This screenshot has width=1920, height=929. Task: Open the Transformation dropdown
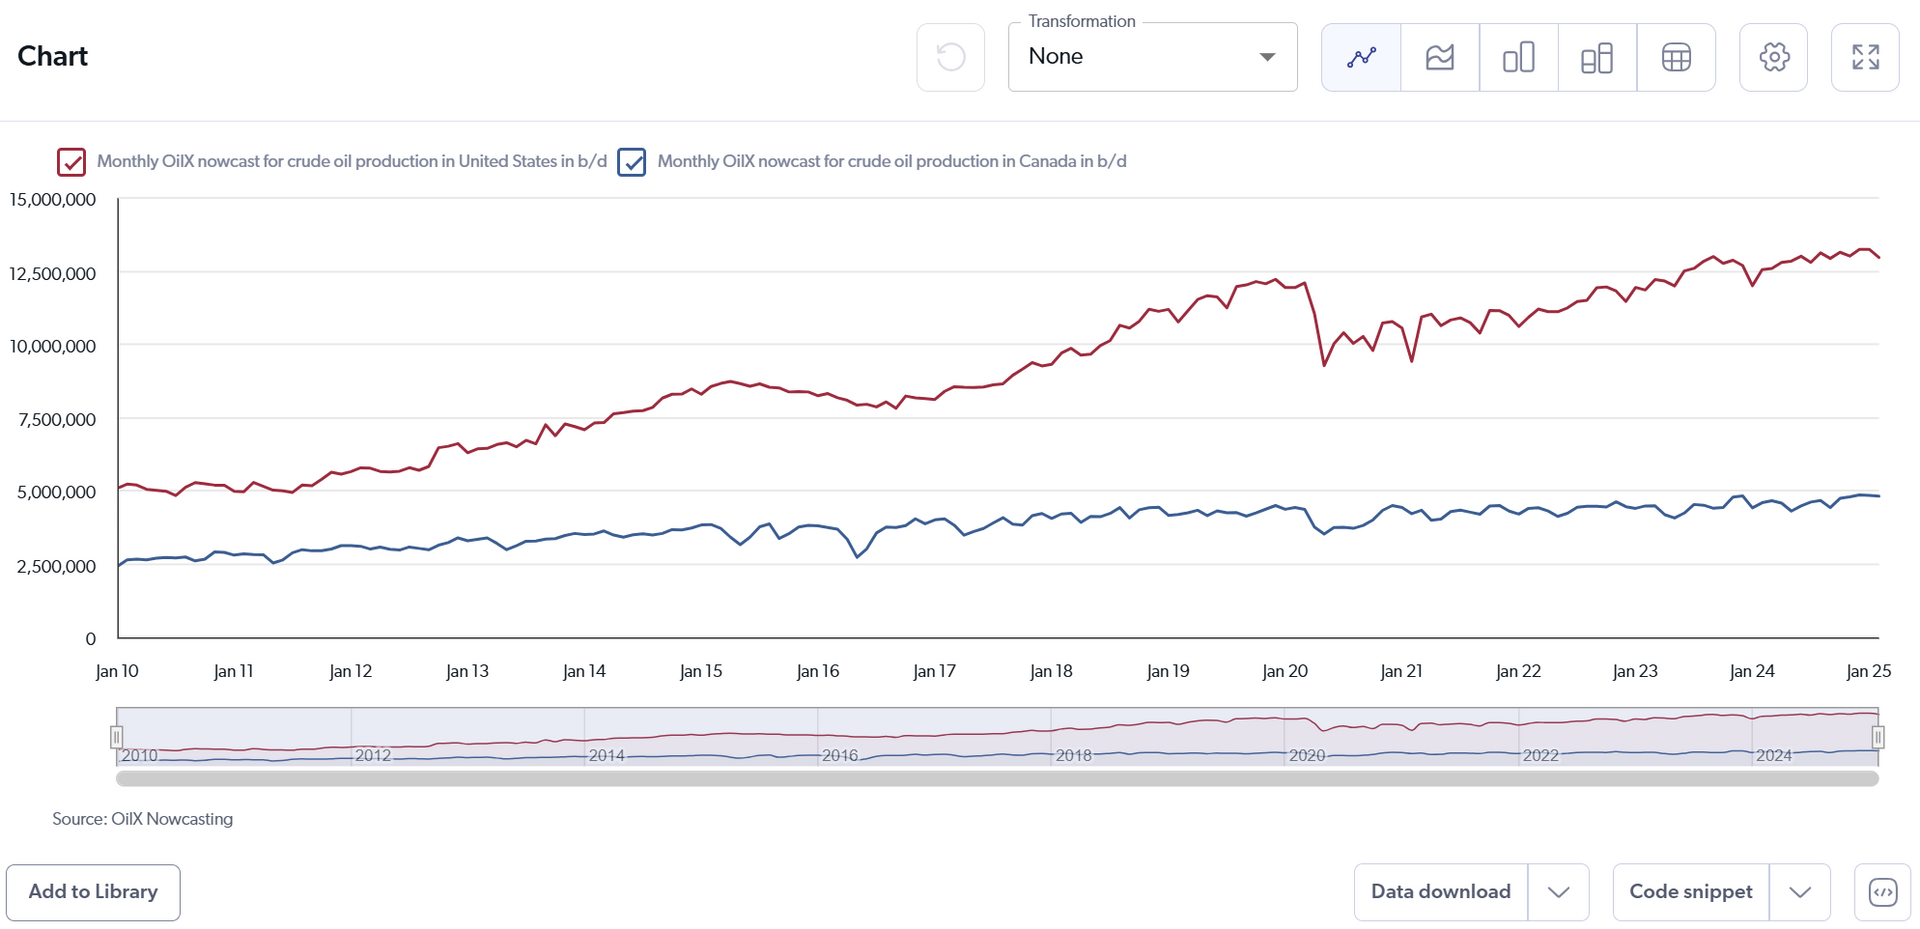pos(1152,57)
